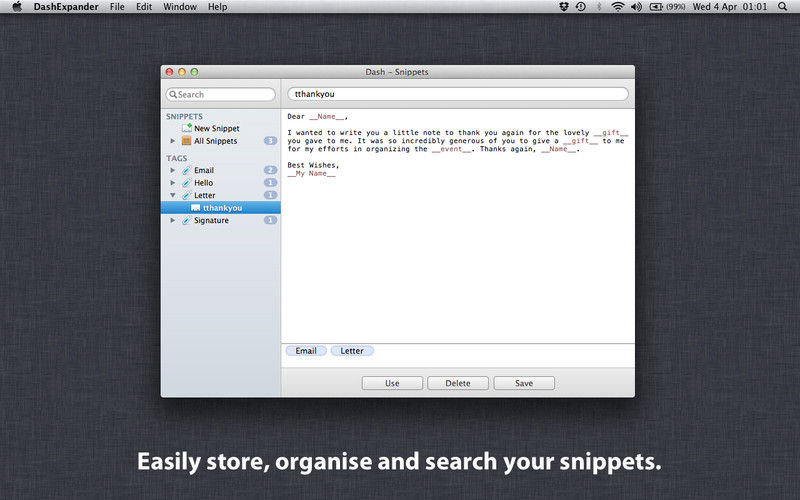Click the Signature count badge

click(x=270, y=220)
